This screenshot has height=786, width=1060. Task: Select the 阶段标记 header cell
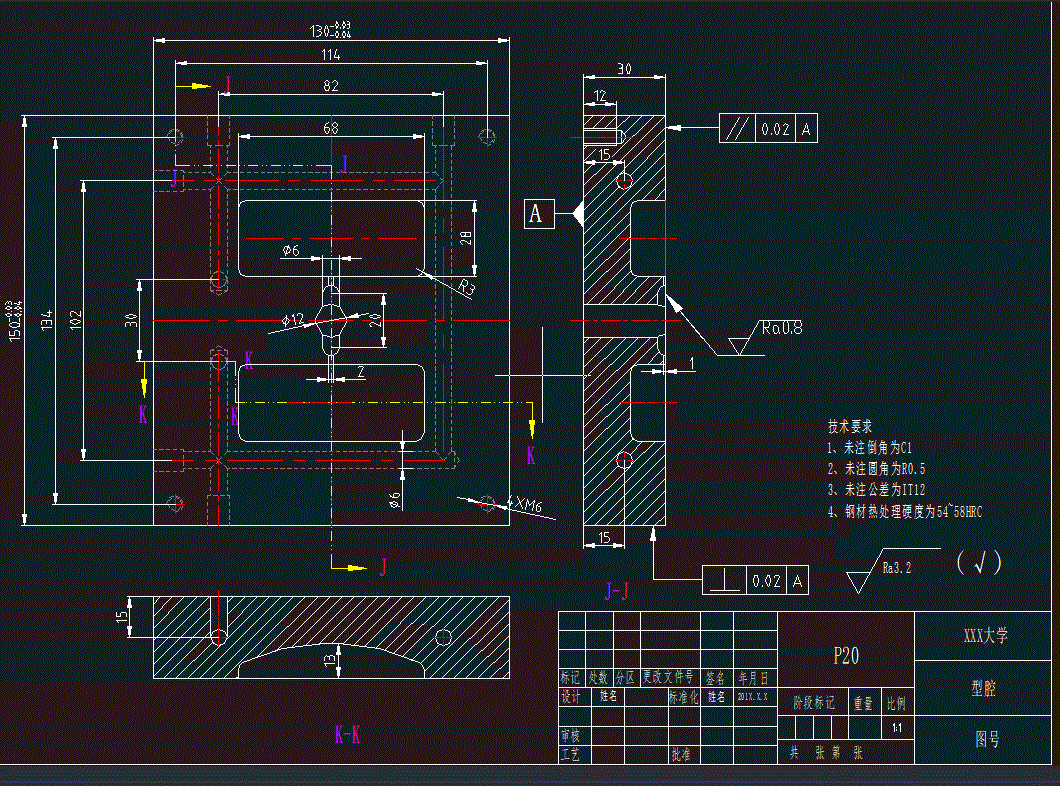point(813,704)
